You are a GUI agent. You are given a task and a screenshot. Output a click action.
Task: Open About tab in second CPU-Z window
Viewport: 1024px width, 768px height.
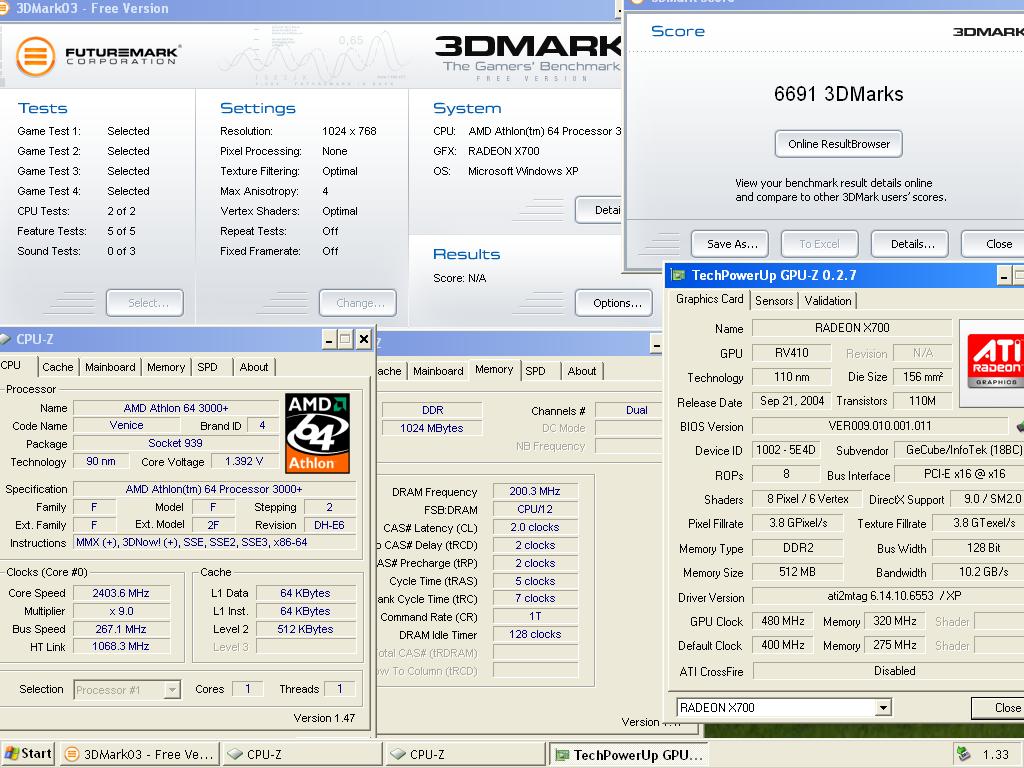pos(581,371)
